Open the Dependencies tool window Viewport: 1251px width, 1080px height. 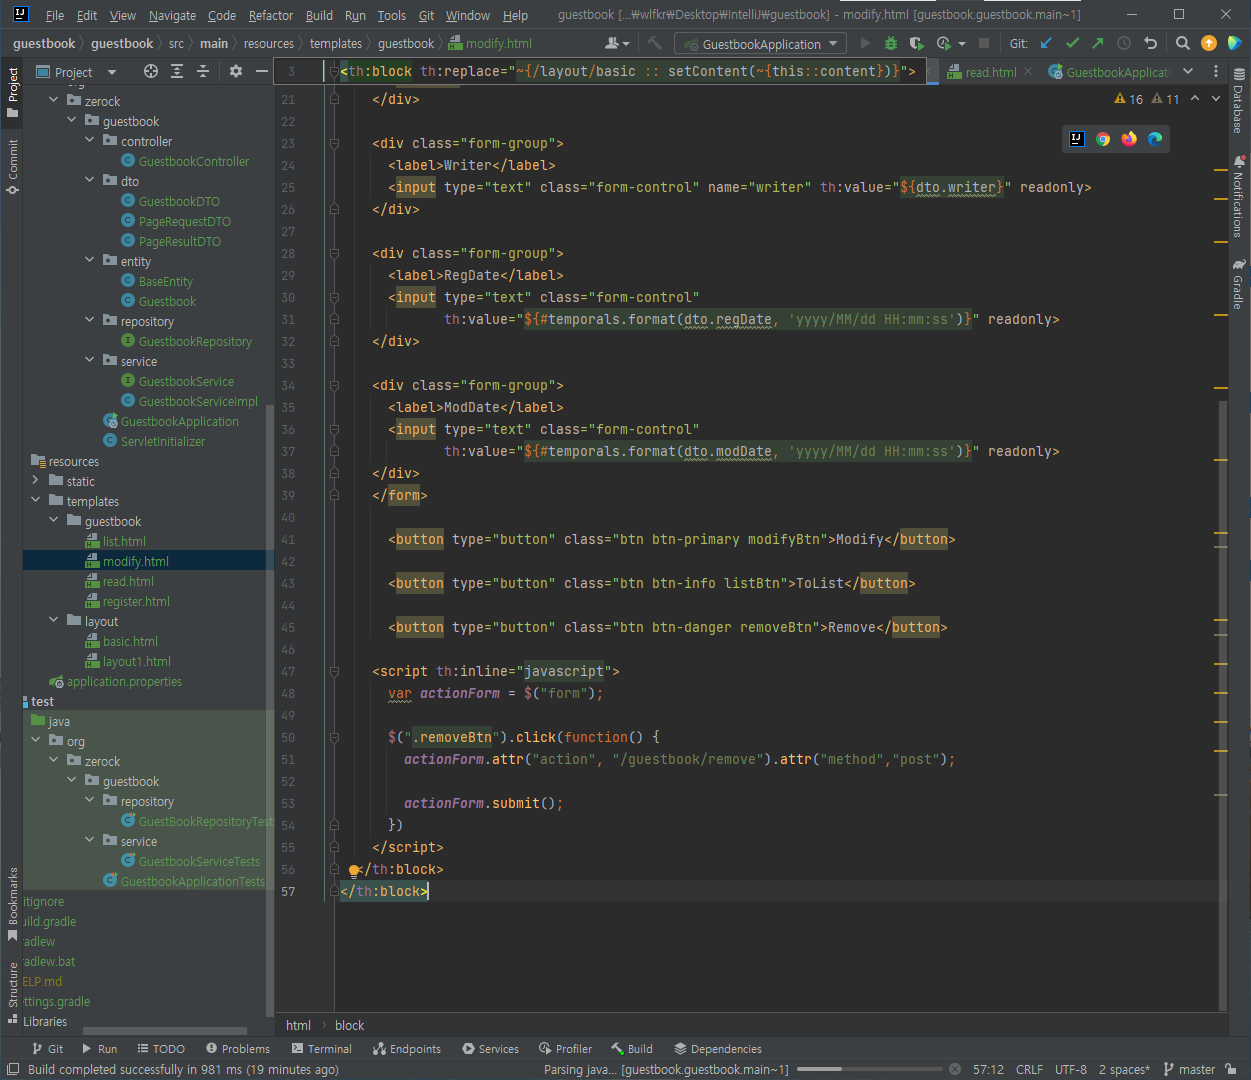718,1049
